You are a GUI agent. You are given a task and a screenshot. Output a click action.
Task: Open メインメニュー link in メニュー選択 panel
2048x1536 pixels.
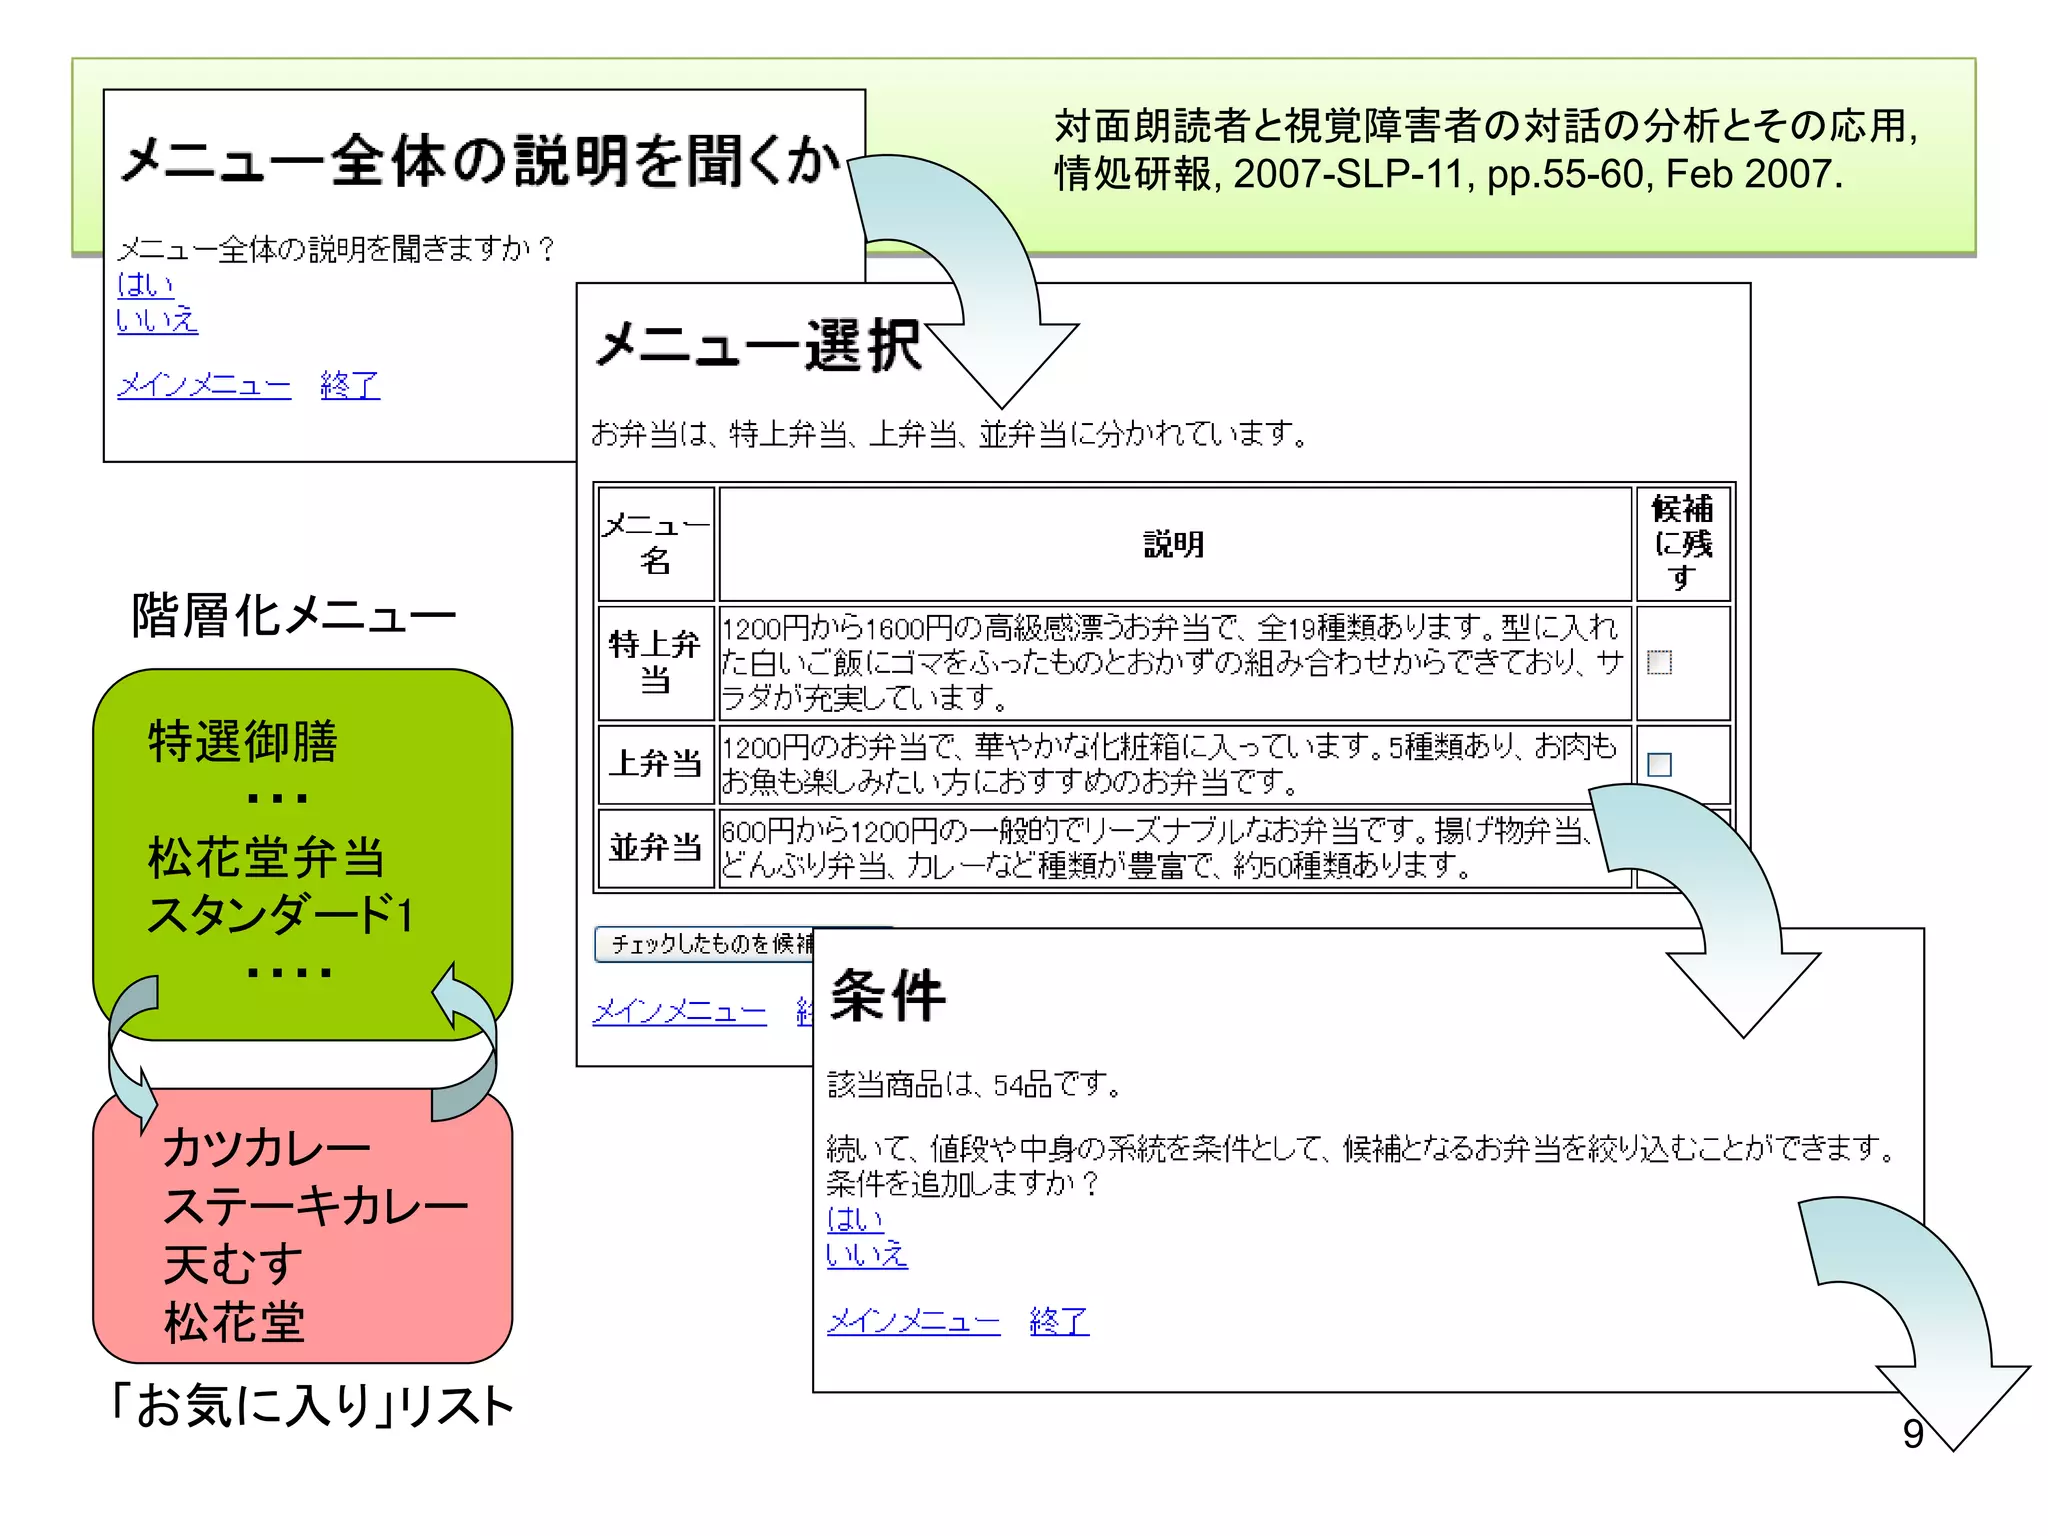point(680,1012)
